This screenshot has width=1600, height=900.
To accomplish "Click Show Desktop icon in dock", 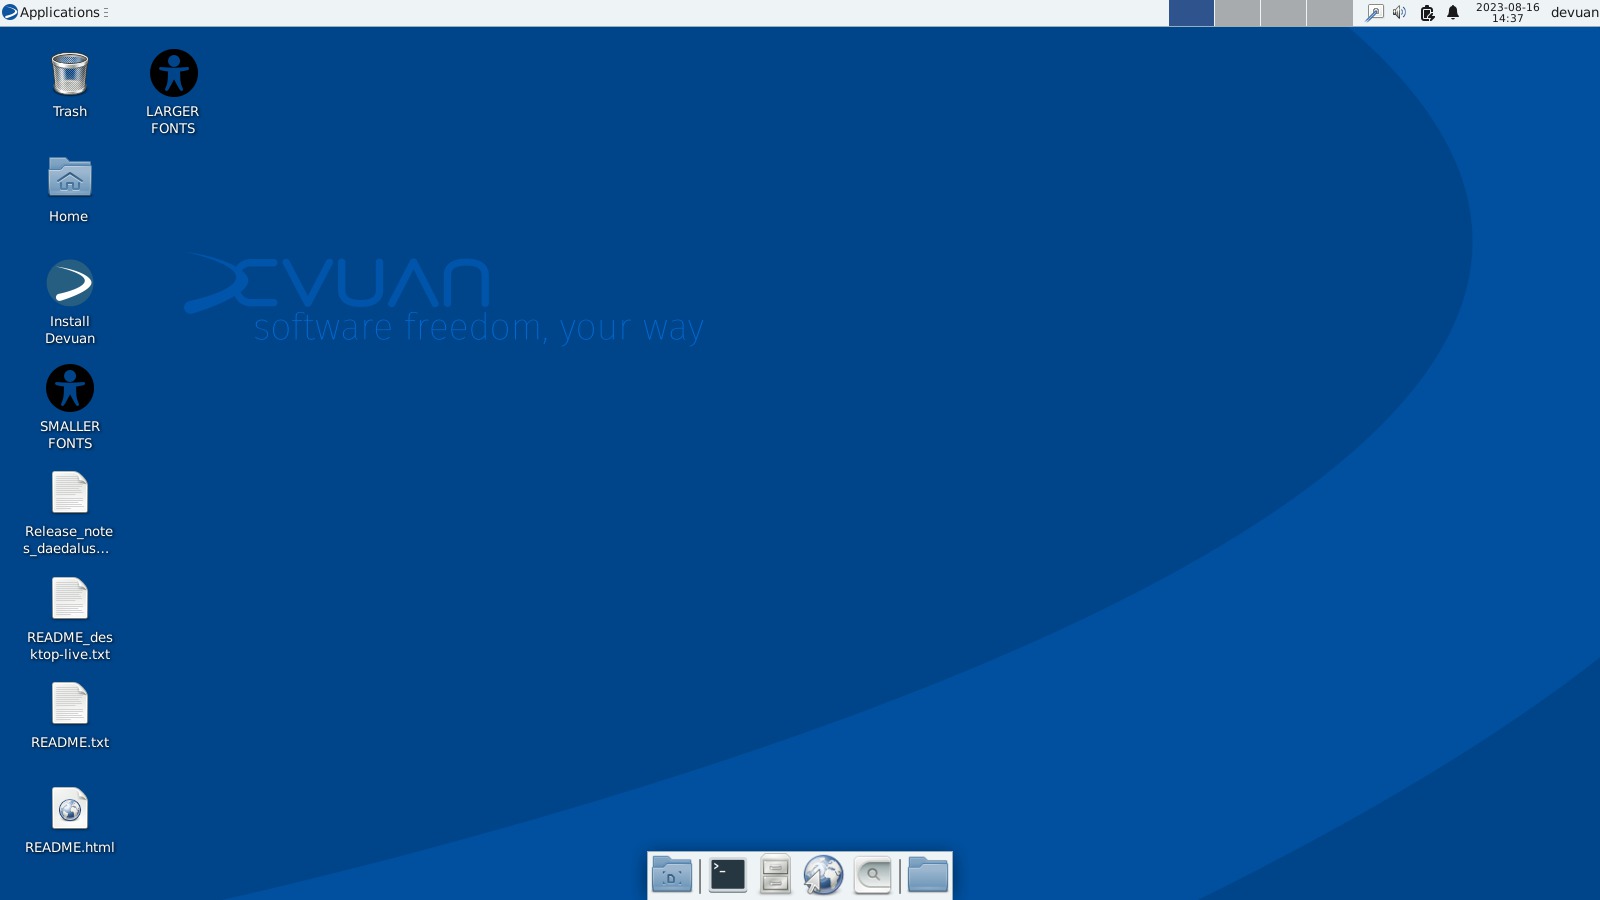I will [x=672, y=875].
